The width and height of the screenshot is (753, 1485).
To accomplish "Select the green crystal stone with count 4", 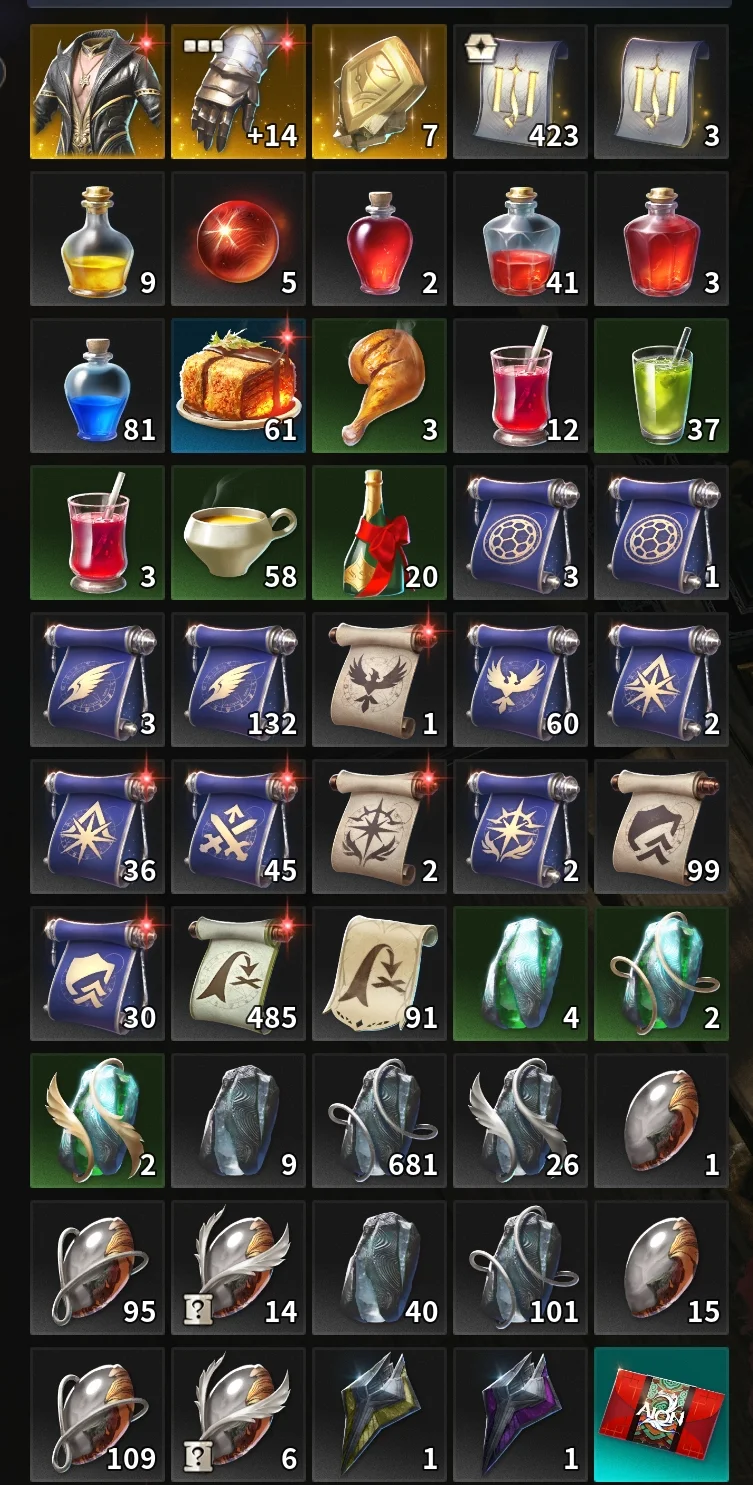I will tap(520, 974).
